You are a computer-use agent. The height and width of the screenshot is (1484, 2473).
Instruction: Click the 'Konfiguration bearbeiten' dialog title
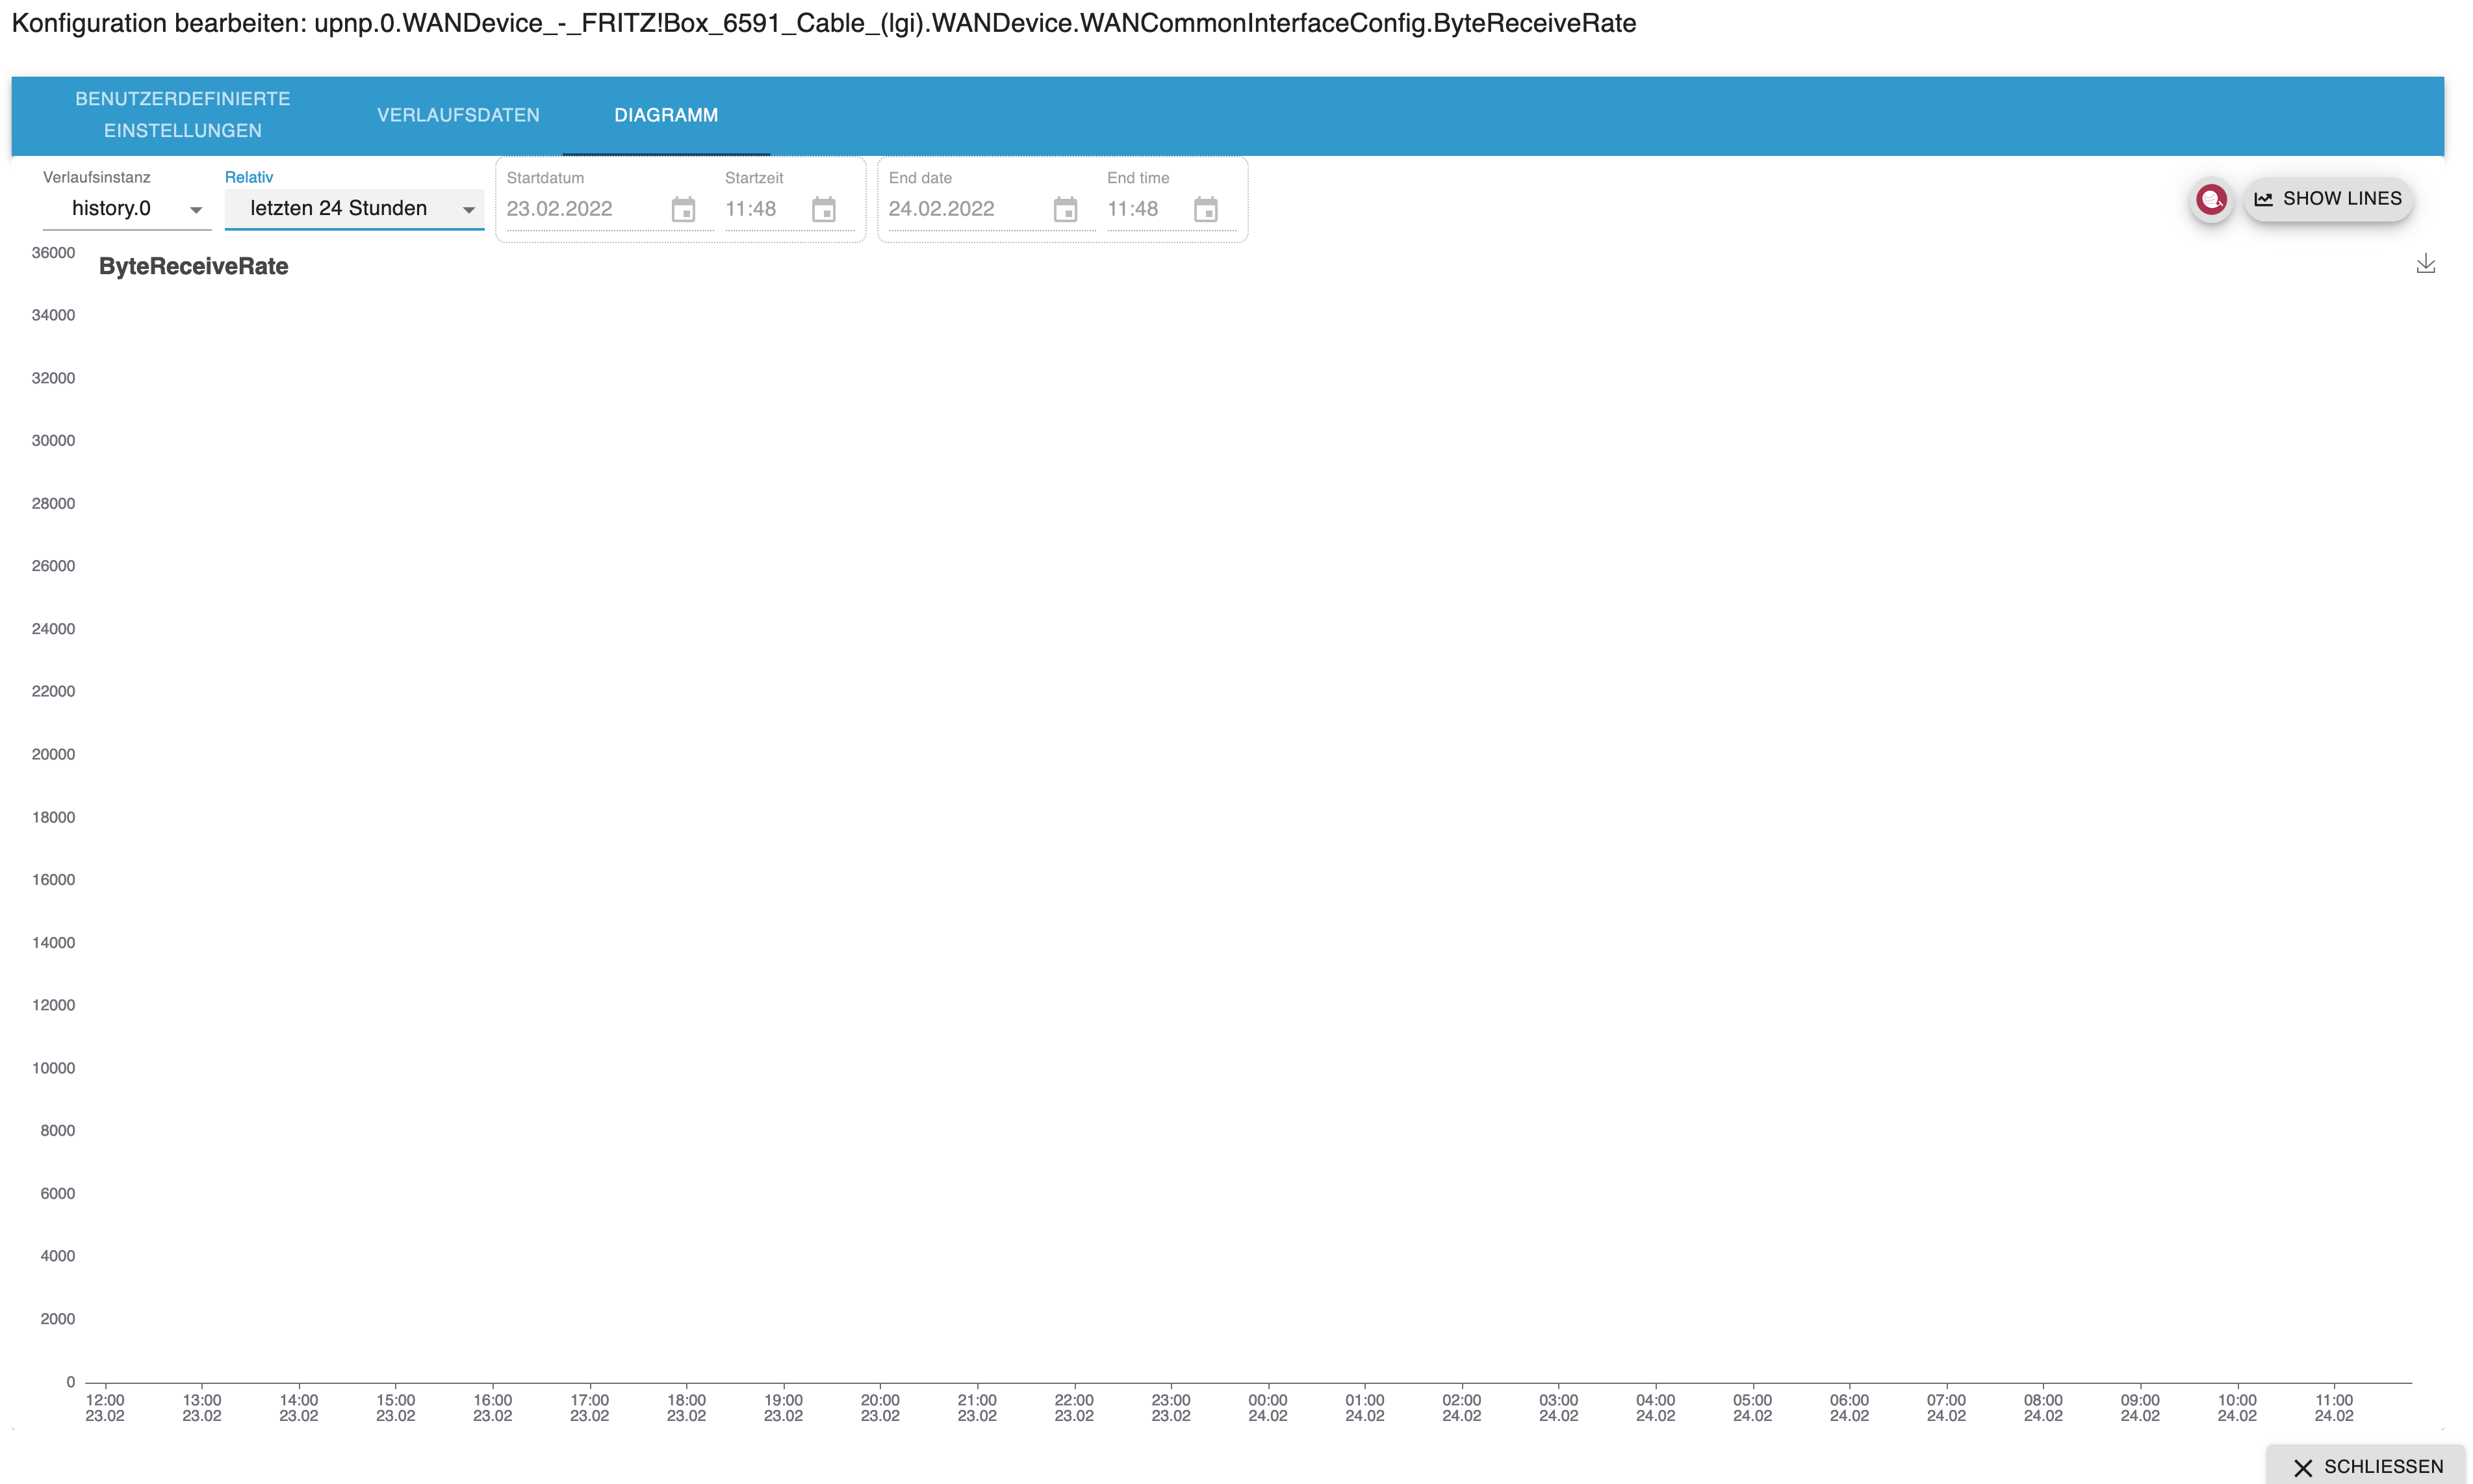coord(823,23)
